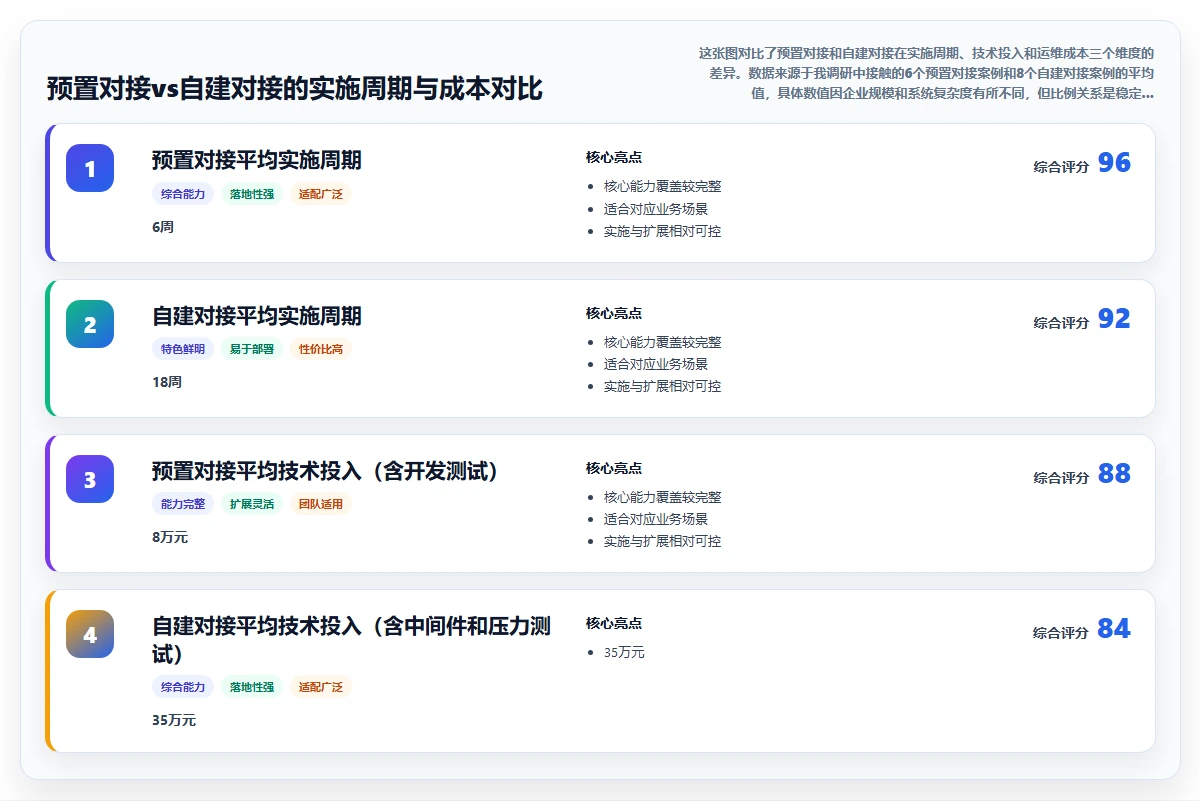
Task: Click the 易于部署 tag
Action: coord(252,349)
